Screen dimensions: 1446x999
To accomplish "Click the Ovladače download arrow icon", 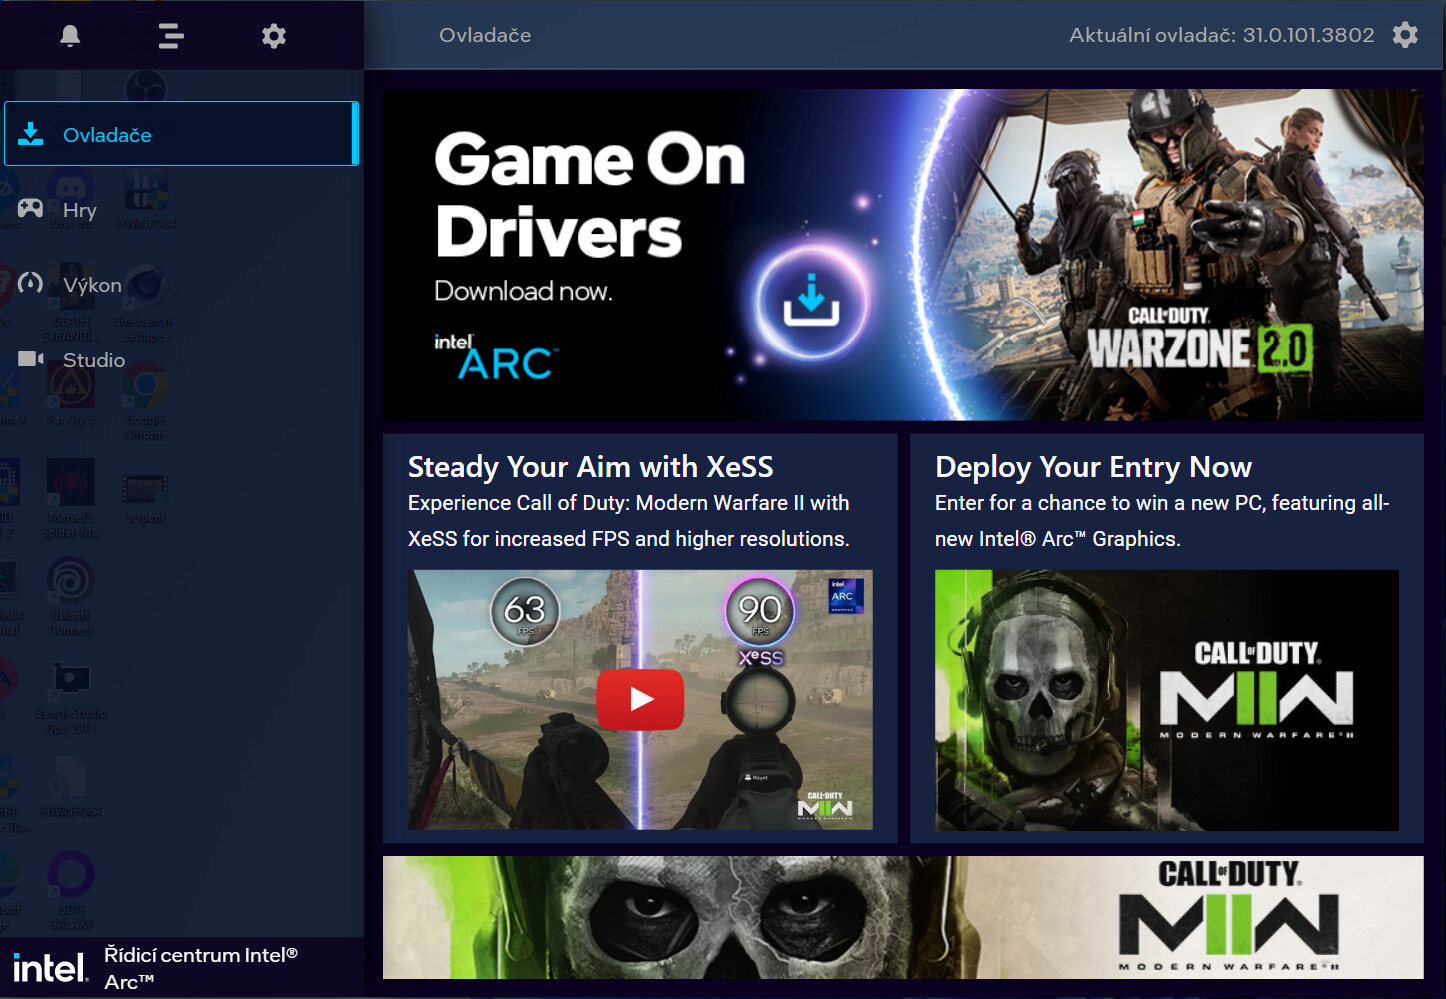I will (31, 134).
